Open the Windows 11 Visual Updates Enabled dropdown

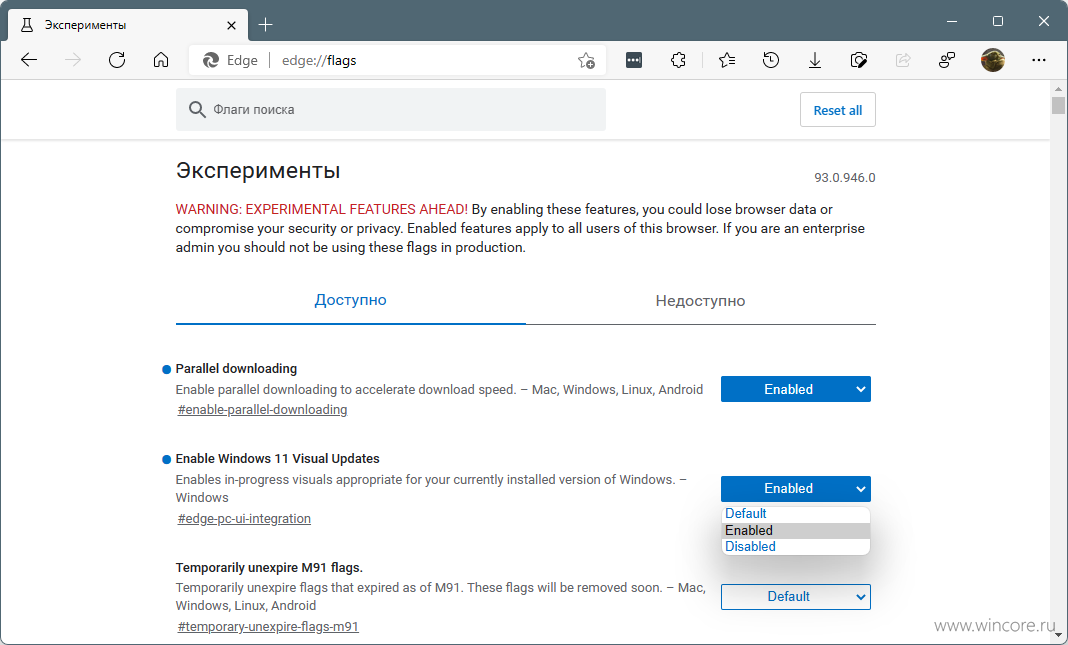click(796, 489)
